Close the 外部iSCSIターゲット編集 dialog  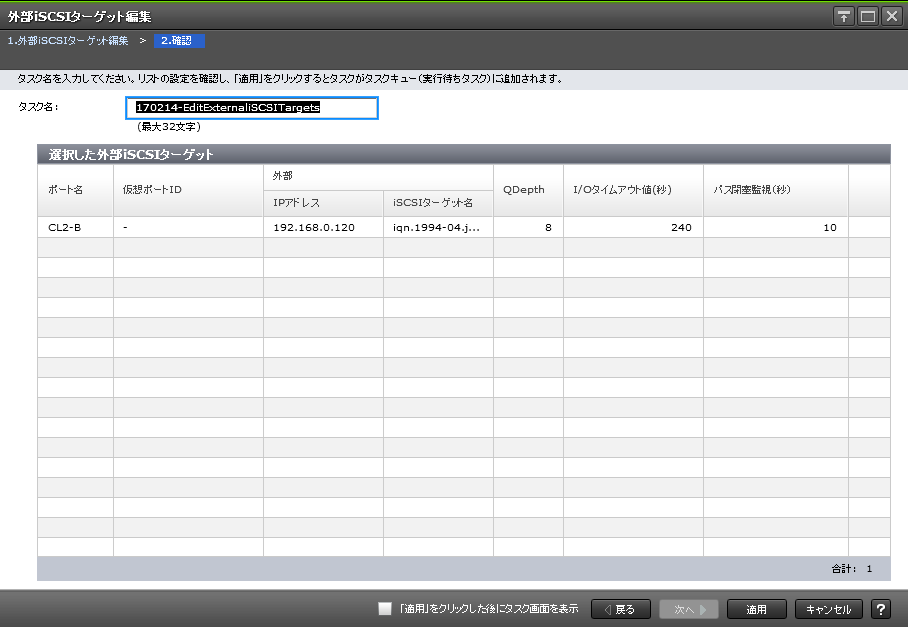(x=891, y=16)
